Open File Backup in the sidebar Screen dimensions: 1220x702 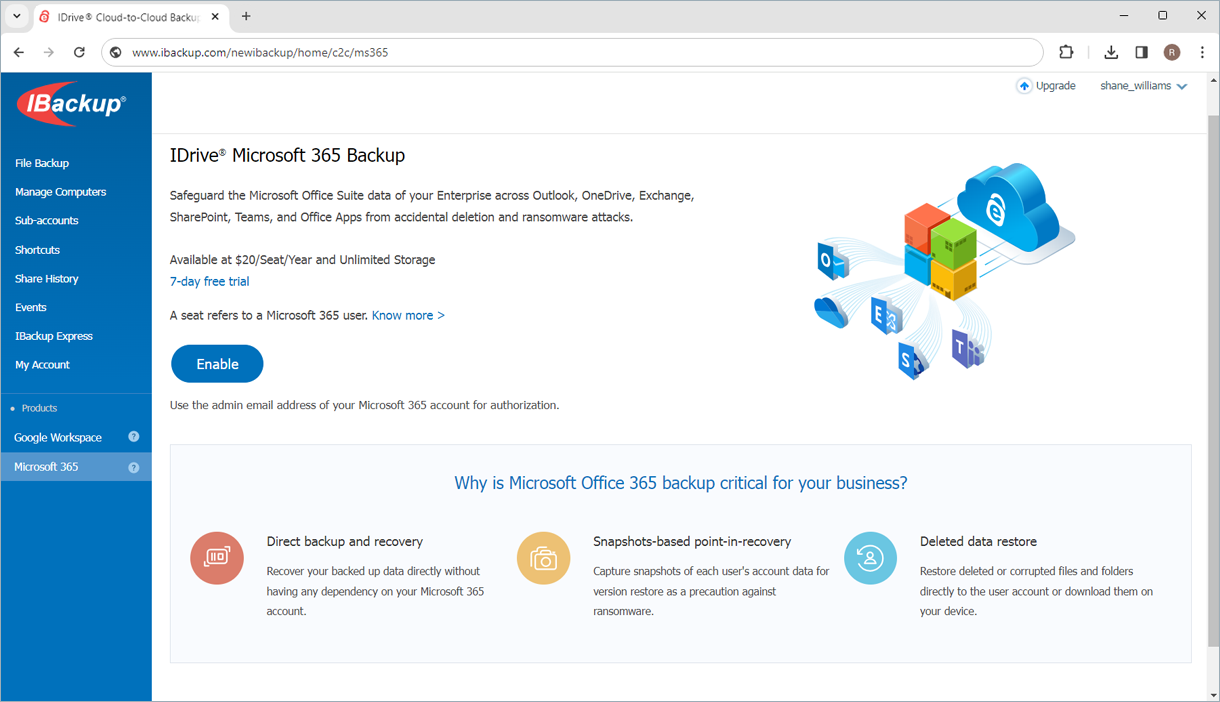point(42,163)
